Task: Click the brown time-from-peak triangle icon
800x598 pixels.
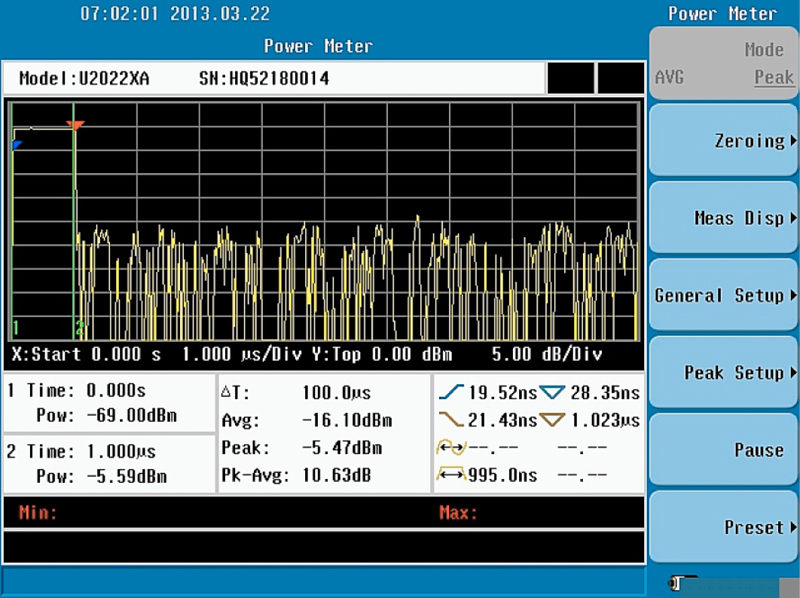Action: [x=552, y=420]
